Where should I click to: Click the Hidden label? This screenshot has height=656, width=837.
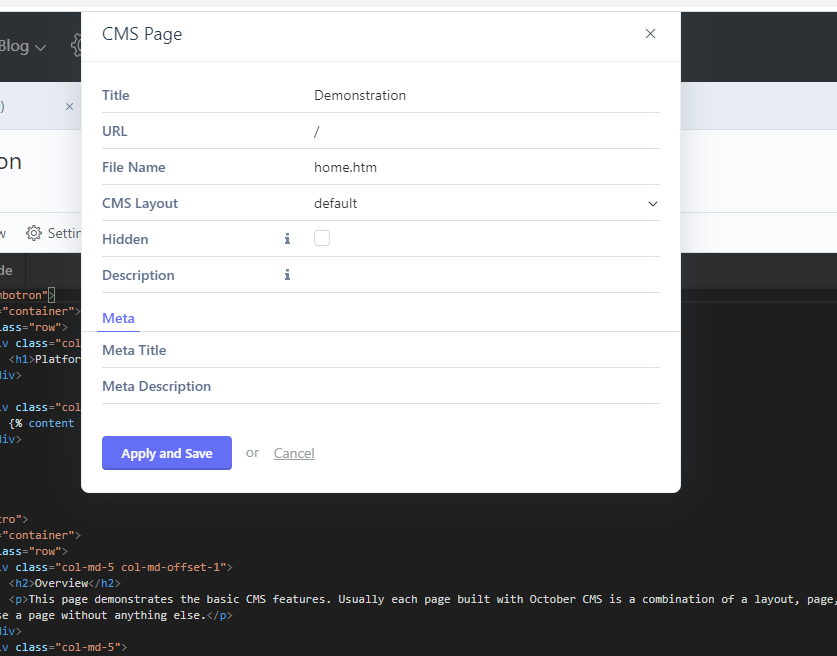click(125, 239)
